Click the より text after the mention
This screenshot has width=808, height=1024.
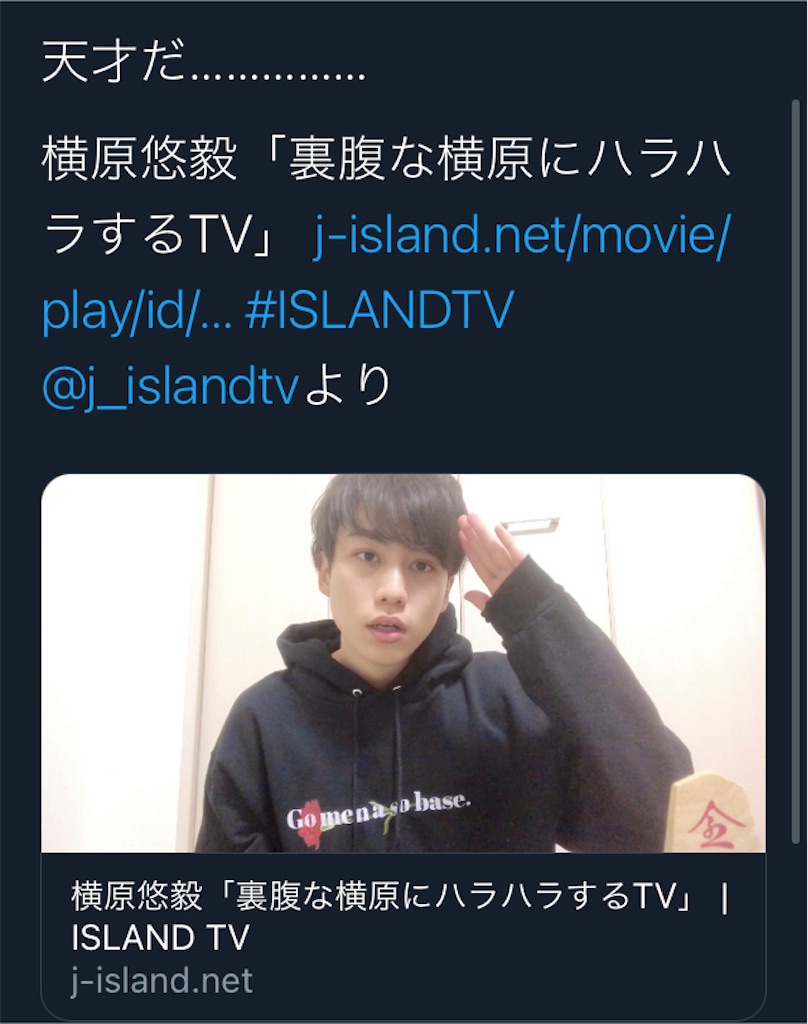coord(347,385)
